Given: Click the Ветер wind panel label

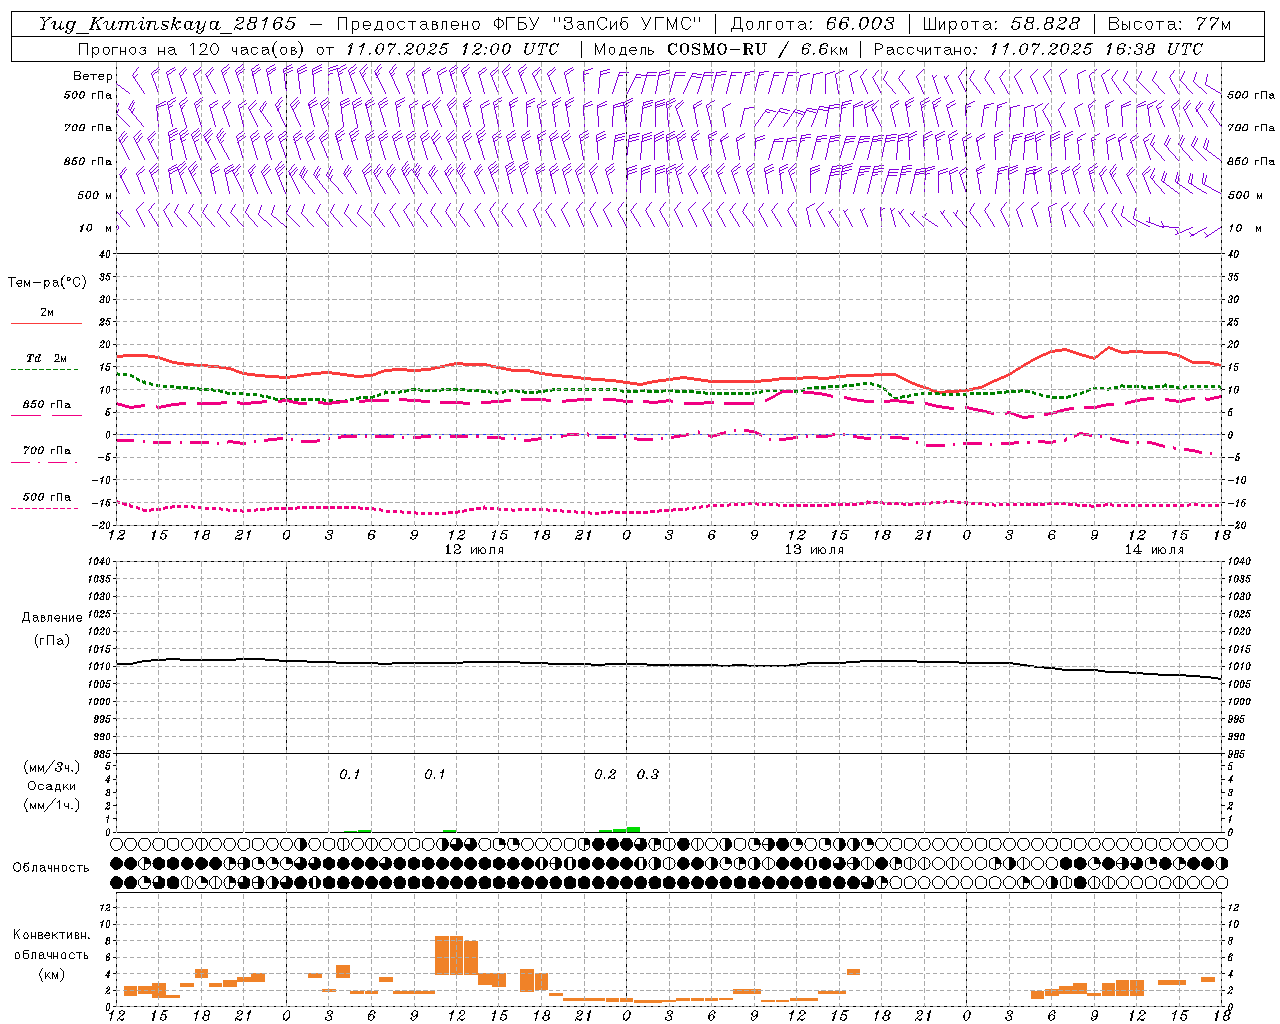Looking at the screenshot, I should click(93, 76).
